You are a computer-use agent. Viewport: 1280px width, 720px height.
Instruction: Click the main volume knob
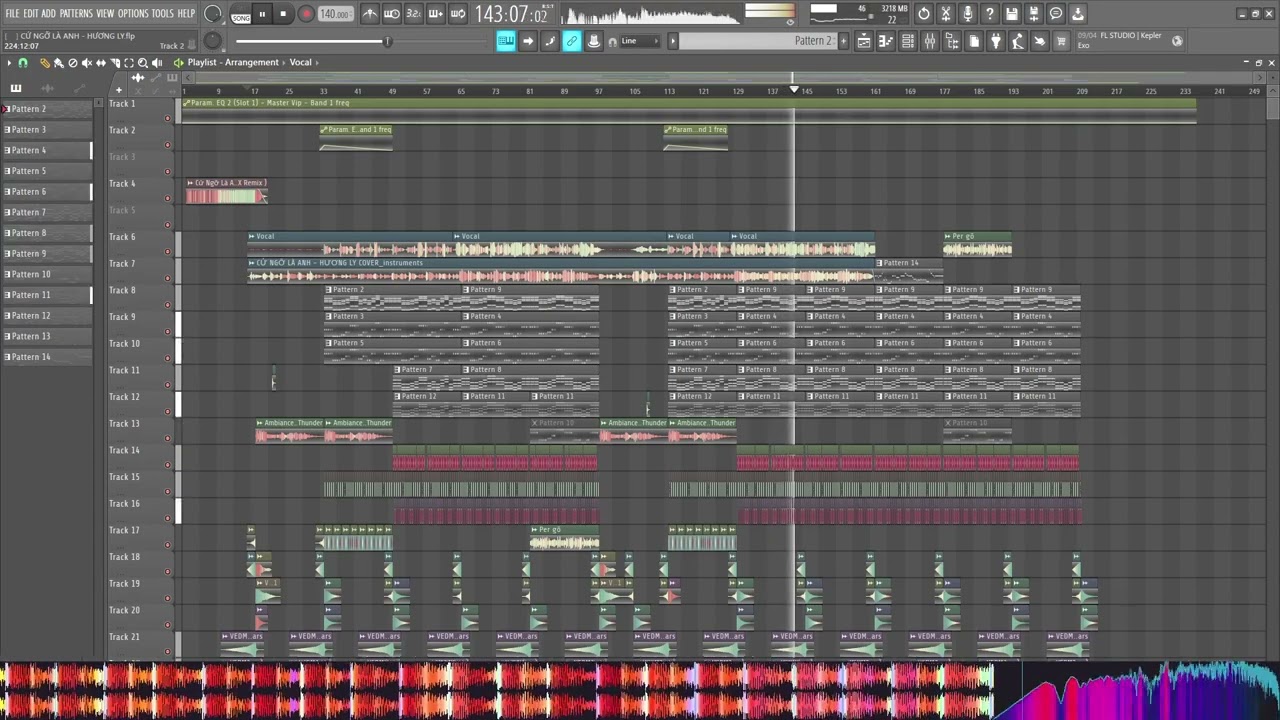tap(213, 14)
